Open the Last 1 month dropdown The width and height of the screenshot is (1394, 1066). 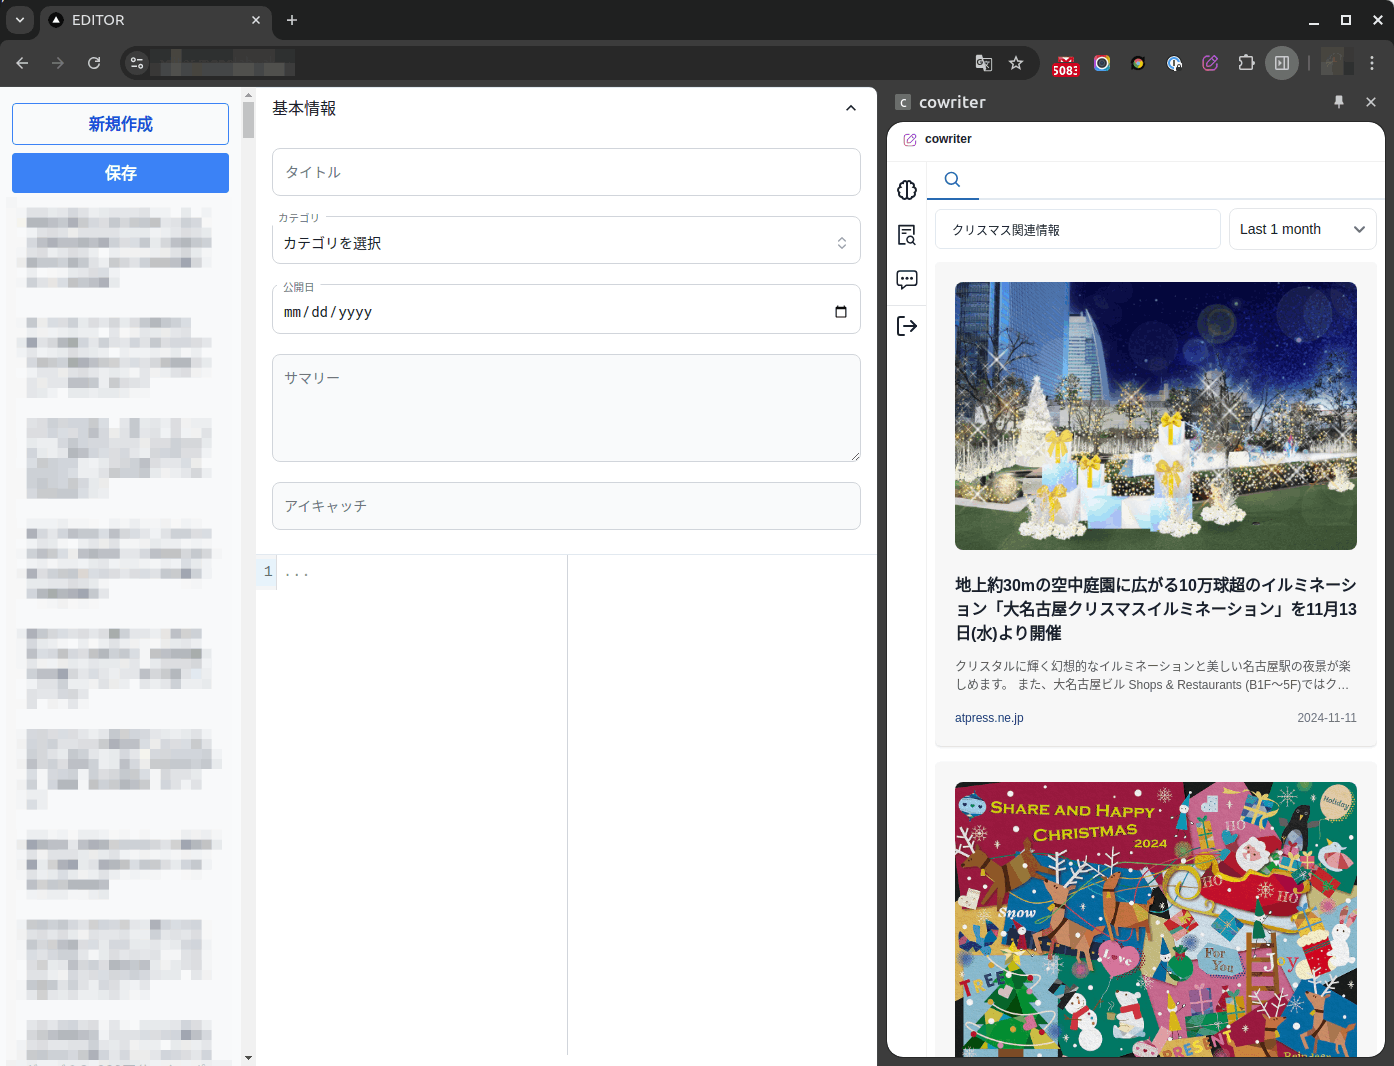pos(1303,229)
